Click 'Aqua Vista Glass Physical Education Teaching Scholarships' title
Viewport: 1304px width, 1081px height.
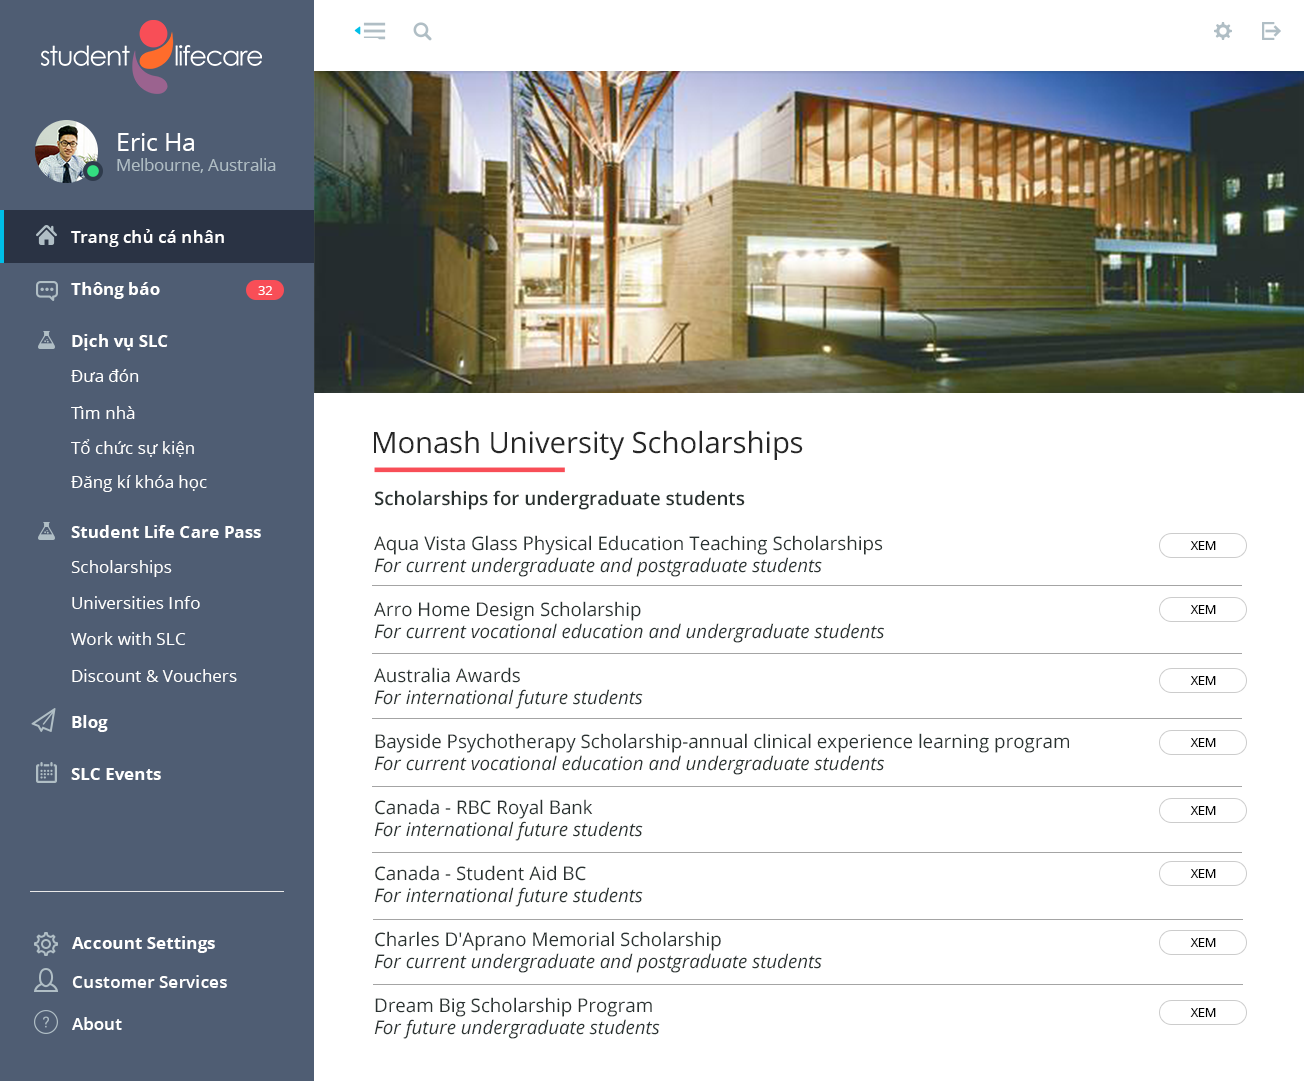(628, 543)
